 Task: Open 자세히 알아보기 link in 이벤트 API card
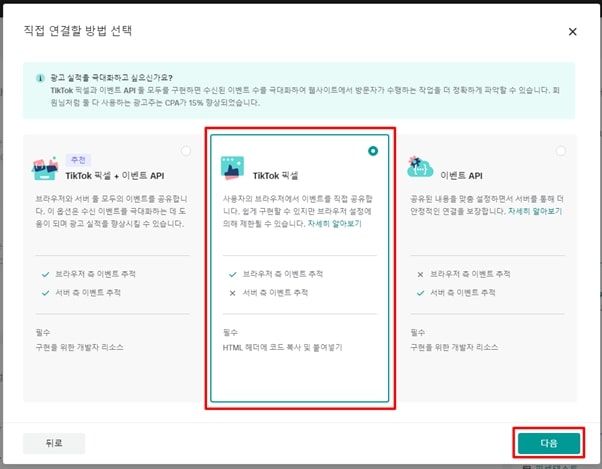click(534, 212)
